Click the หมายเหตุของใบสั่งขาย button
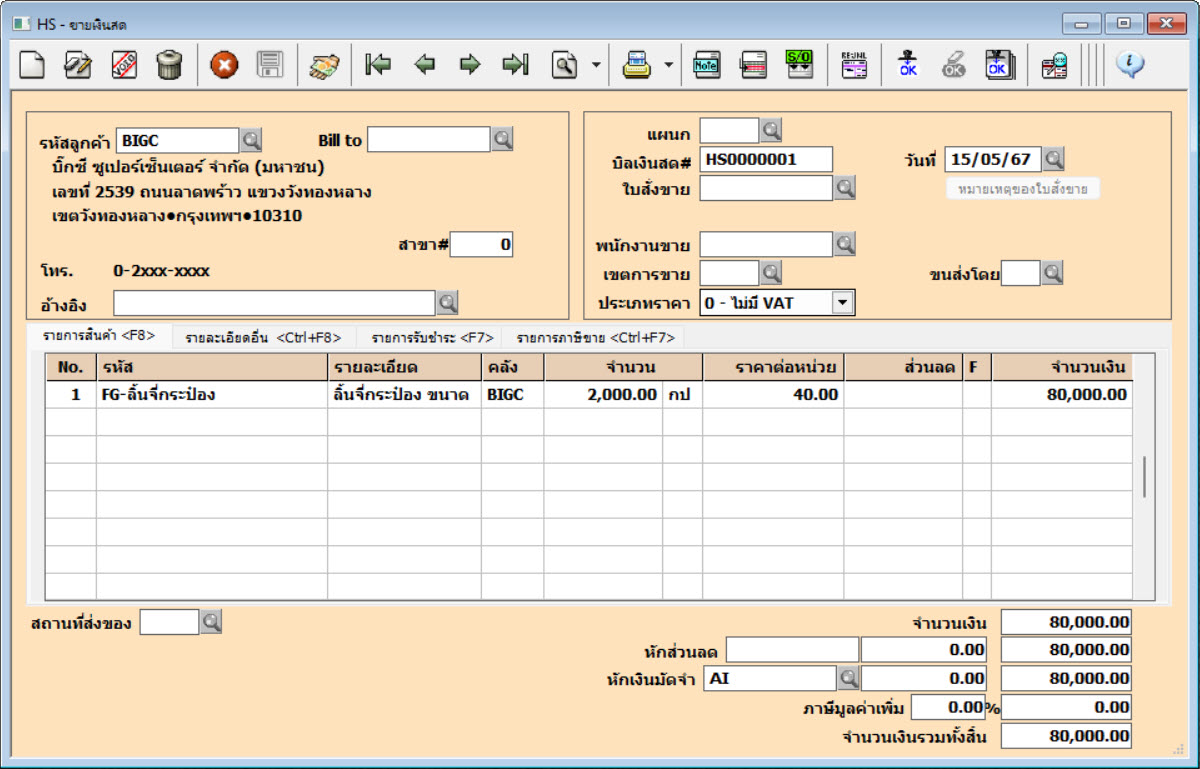Image resolution: width=1200 pixels, height=769 pixels. pos(1023,188)
